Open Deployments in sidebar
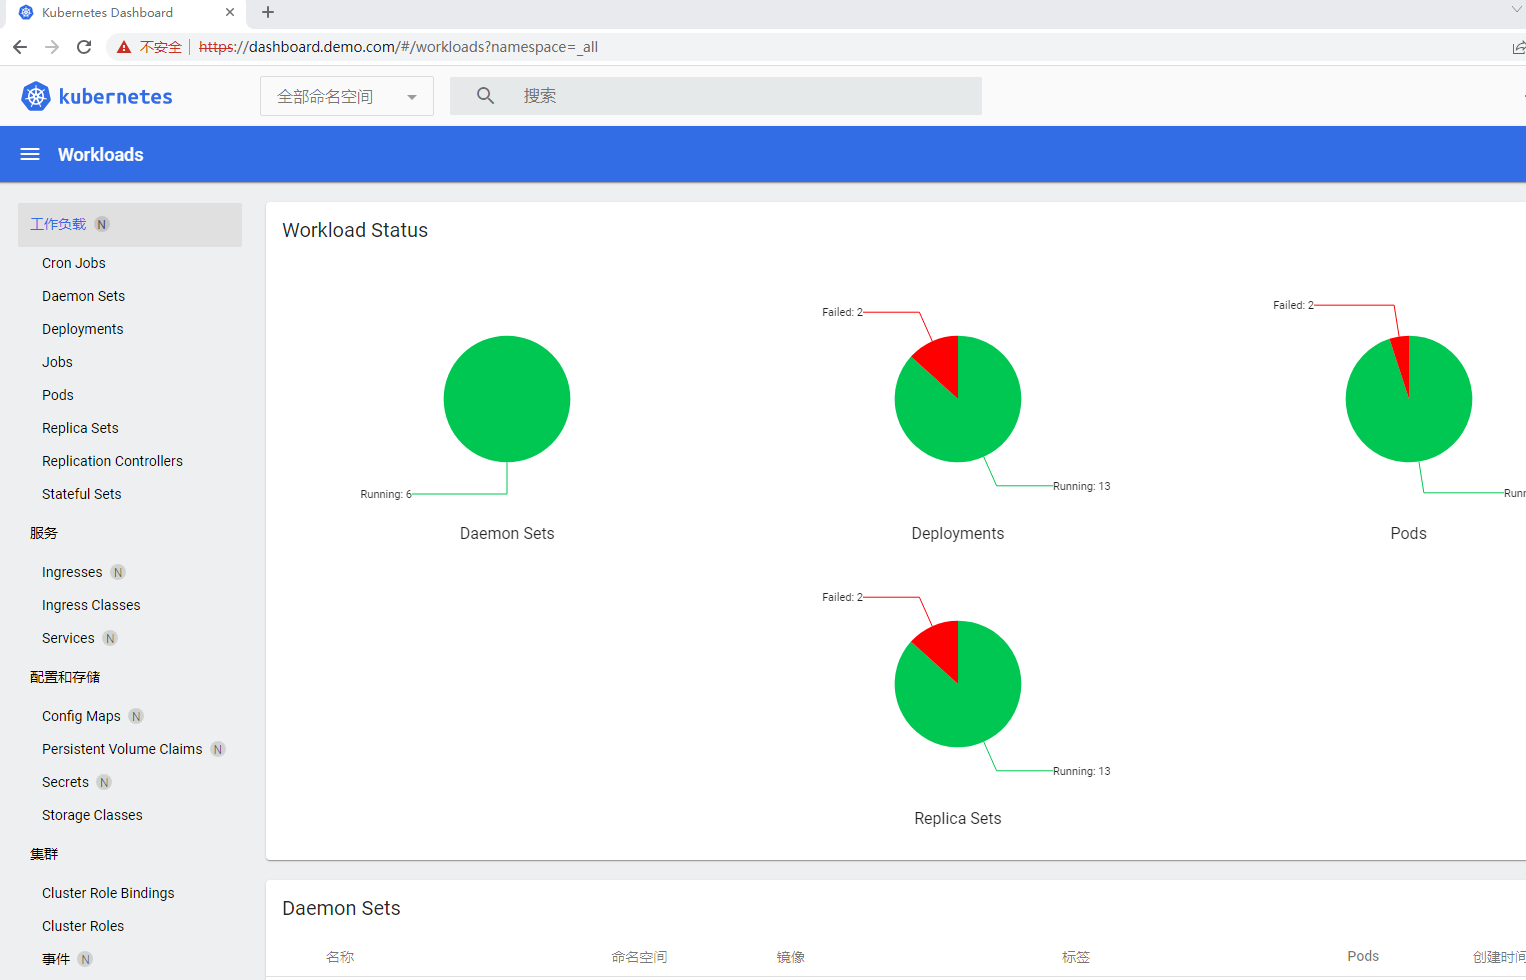The width and height of the screenshot is (1526, 980). tap(83, 329)
